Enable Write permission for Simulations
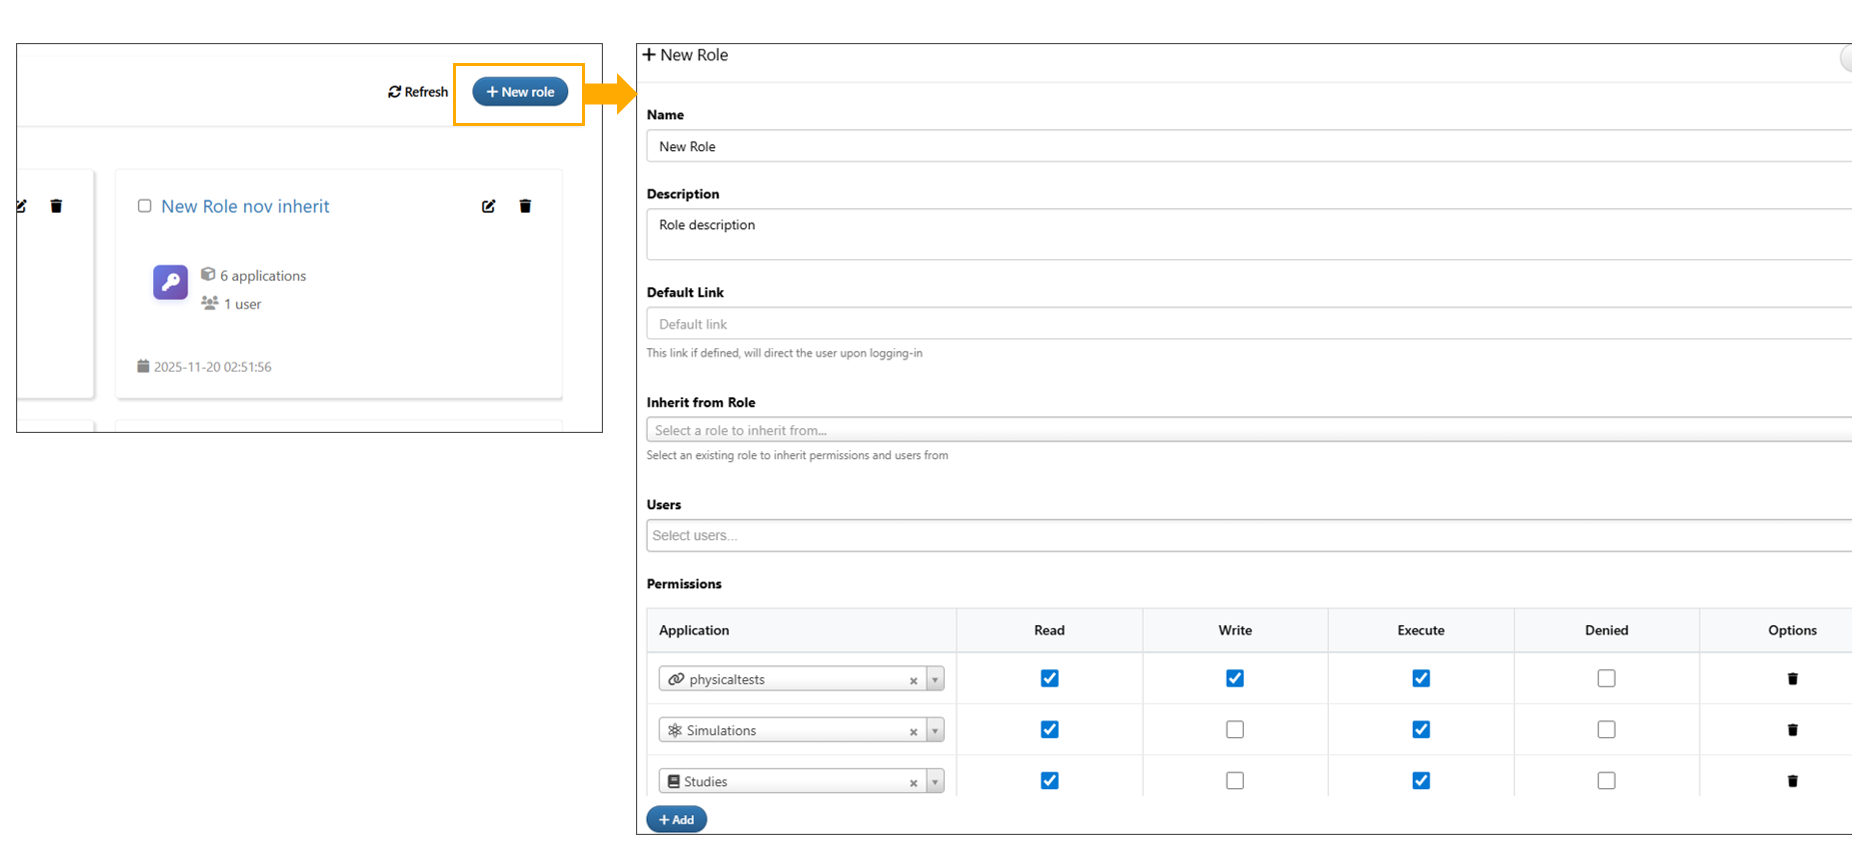Image resolution: width=1852 pixels, height=868 pixels. click(x=1235, y=730)
